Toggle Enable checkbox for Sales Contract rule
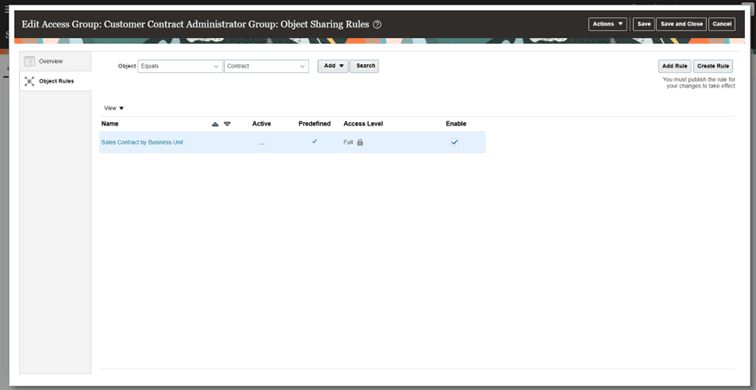This screenshot has width=756, height=390. [454, 142]
